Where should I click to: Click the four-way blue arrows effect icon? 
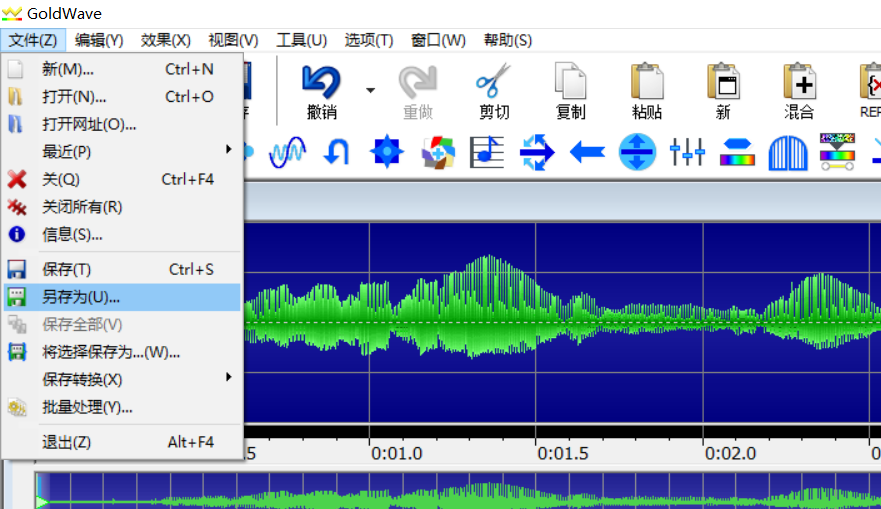(x=537, y=152)
